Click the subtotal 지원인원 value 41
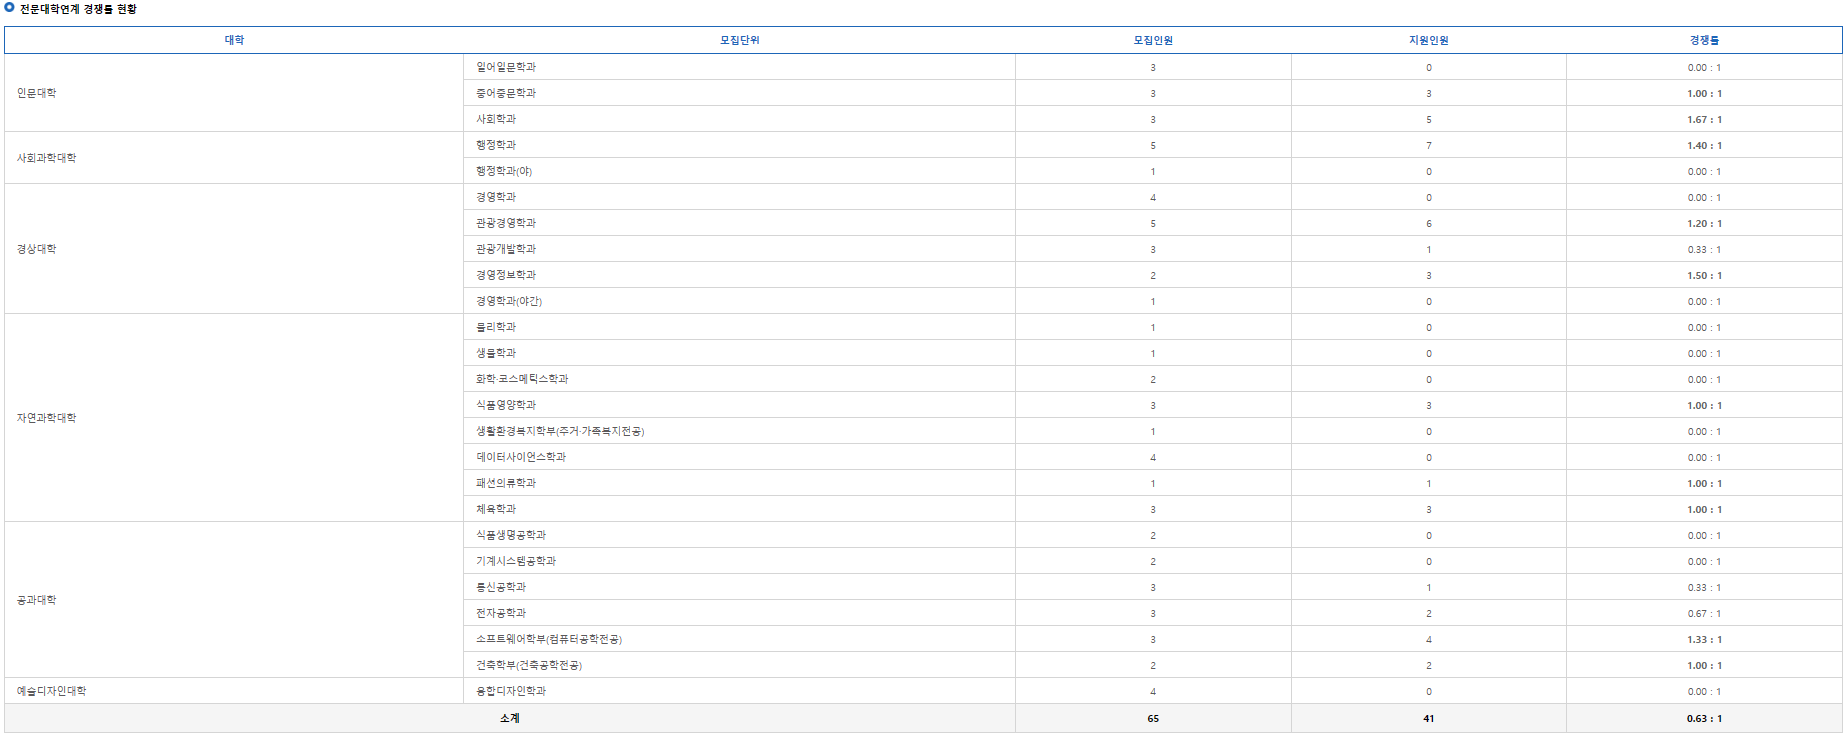Image resolution: width=1845 pixels, height=738 pixels. pos(1429,718)
